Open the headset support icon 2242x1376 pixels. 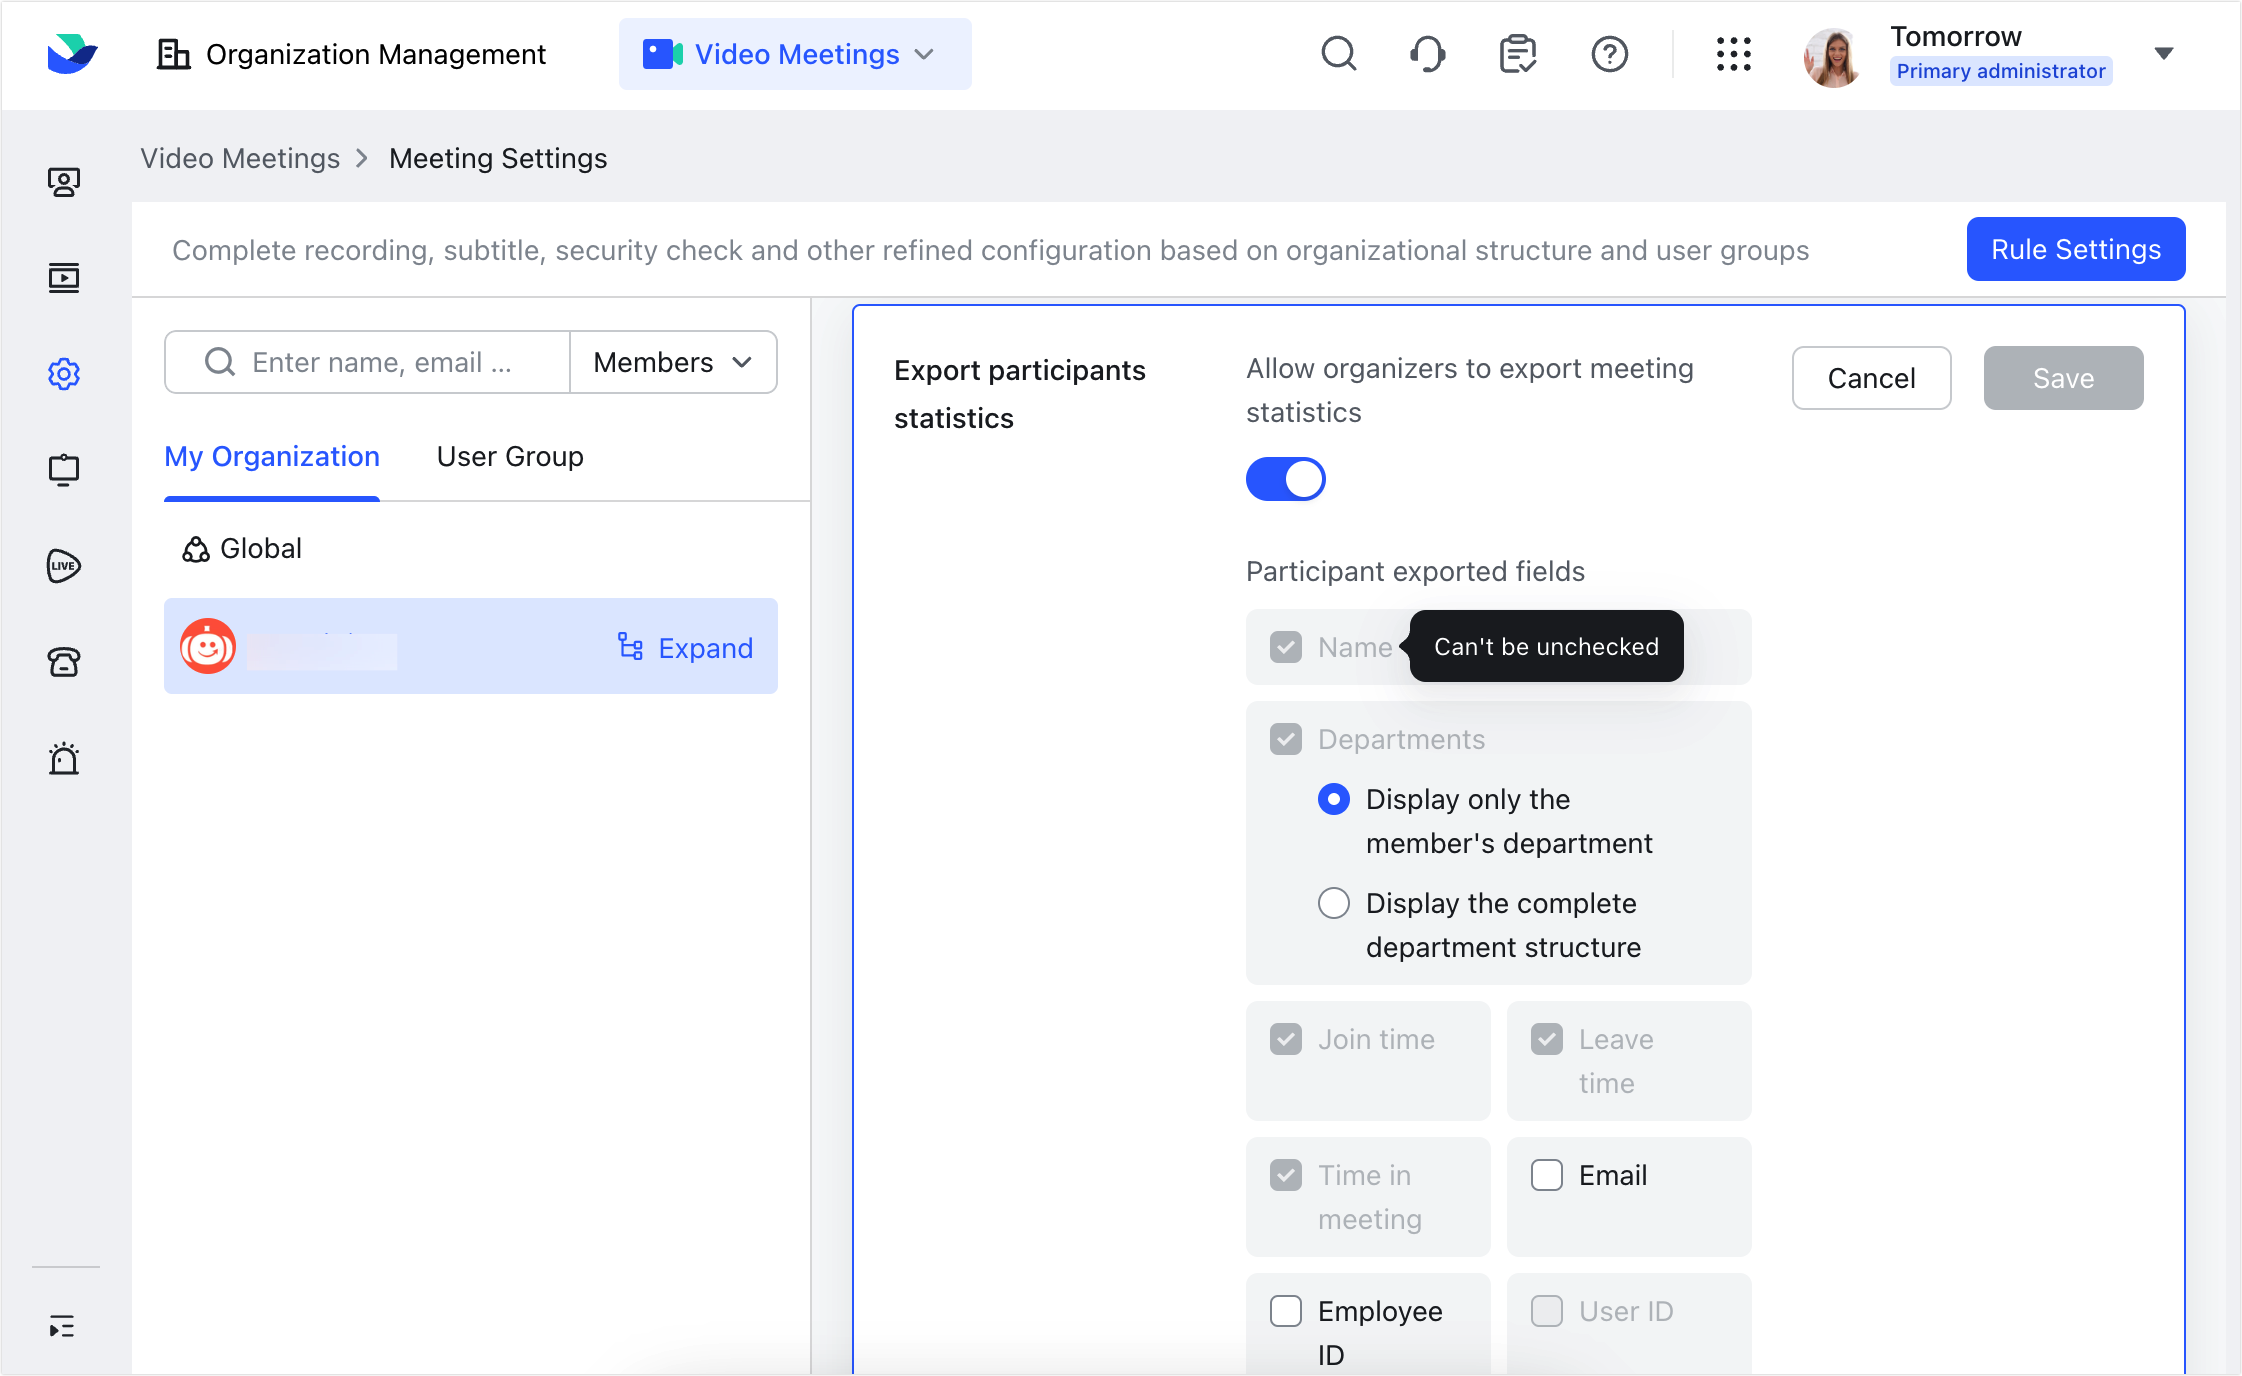pyautogui.click(x=1427, y=54)
